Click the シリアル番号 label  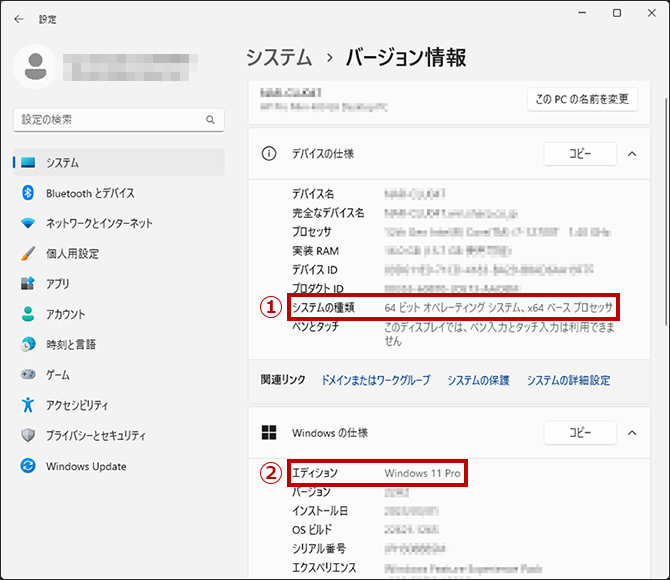[319, 548]
